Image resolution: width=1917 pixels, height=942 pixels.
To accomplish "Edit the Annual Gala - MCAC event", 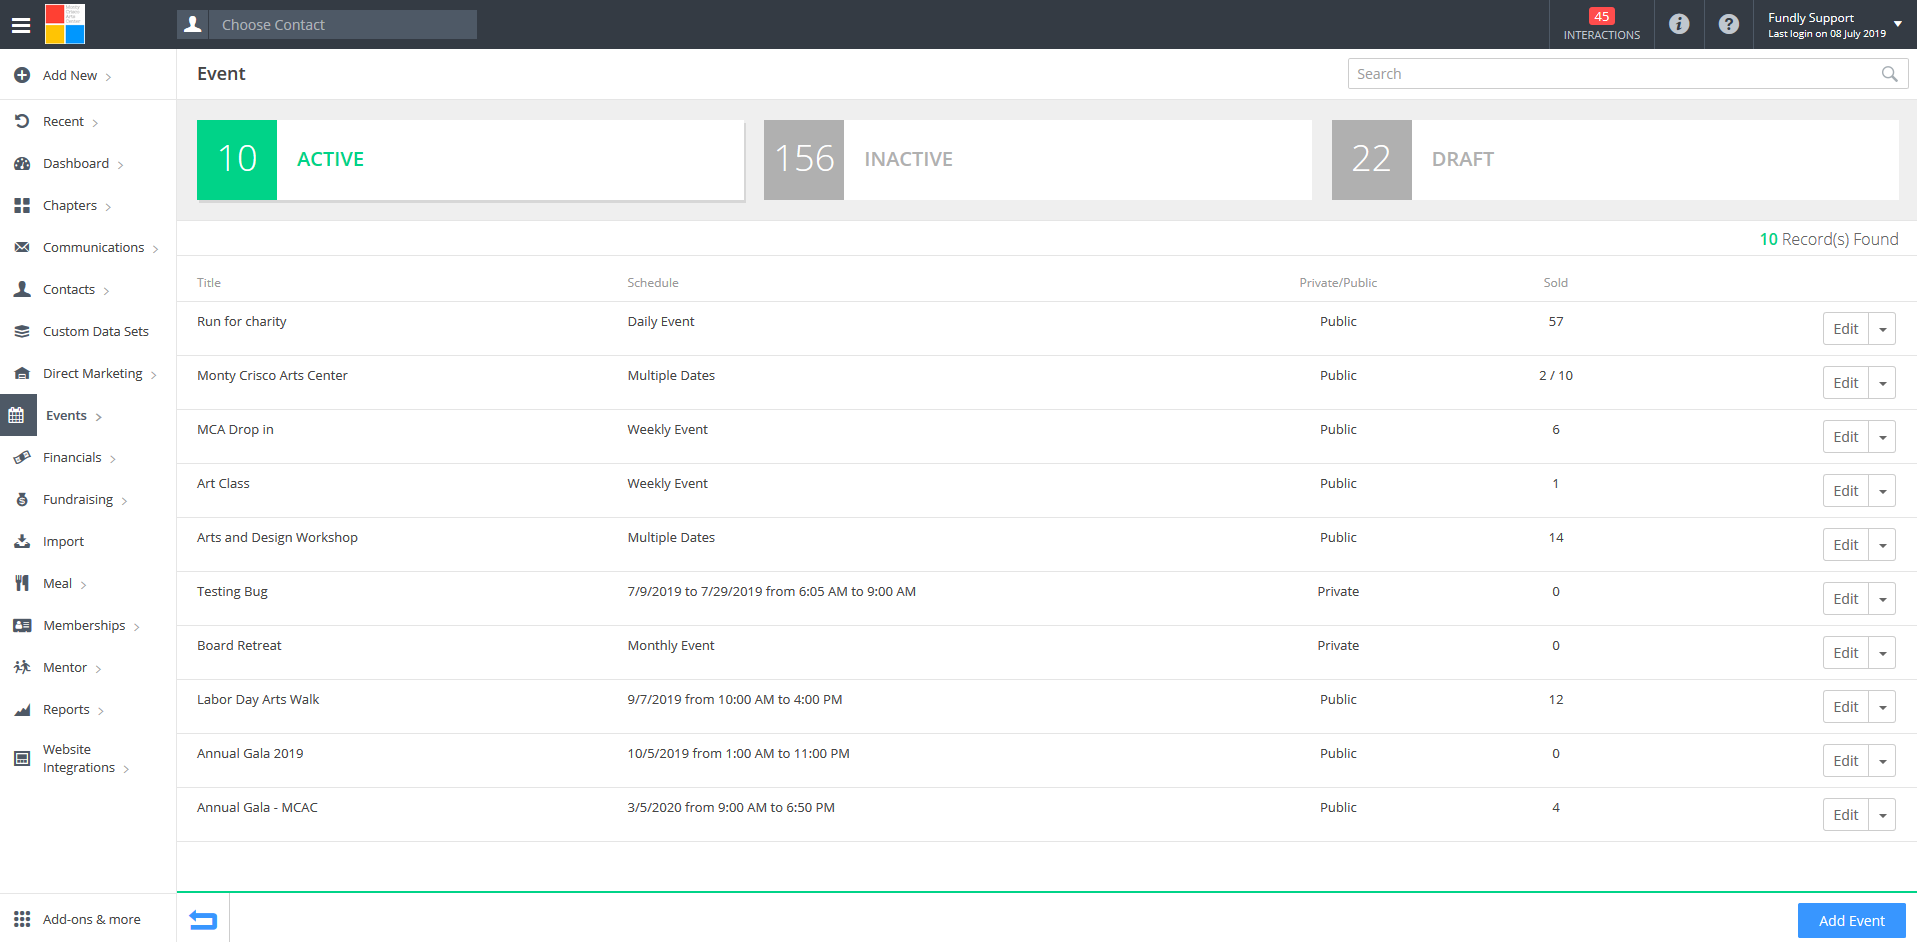I will pyautogui.click(x=1845, y=815).
